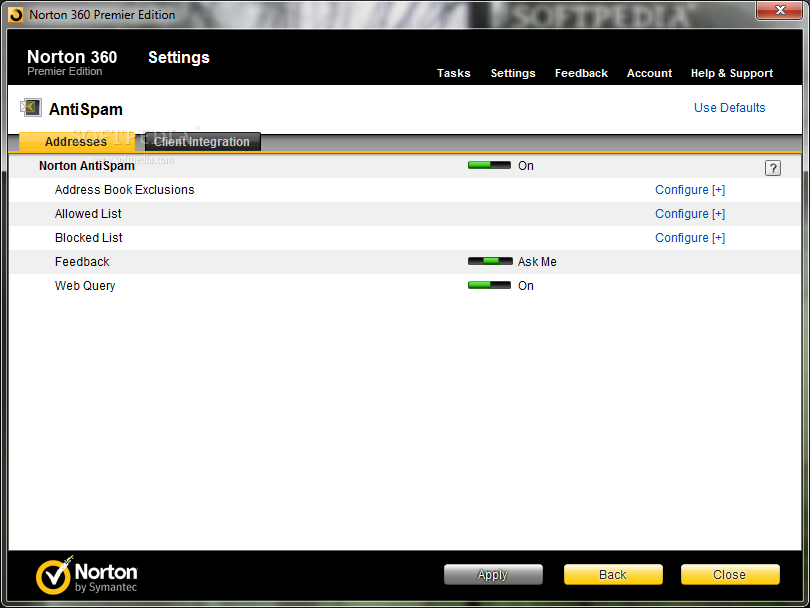Expand Configure for Address Book Exclusions
The image size is (810, 608).
coord(690,190)
